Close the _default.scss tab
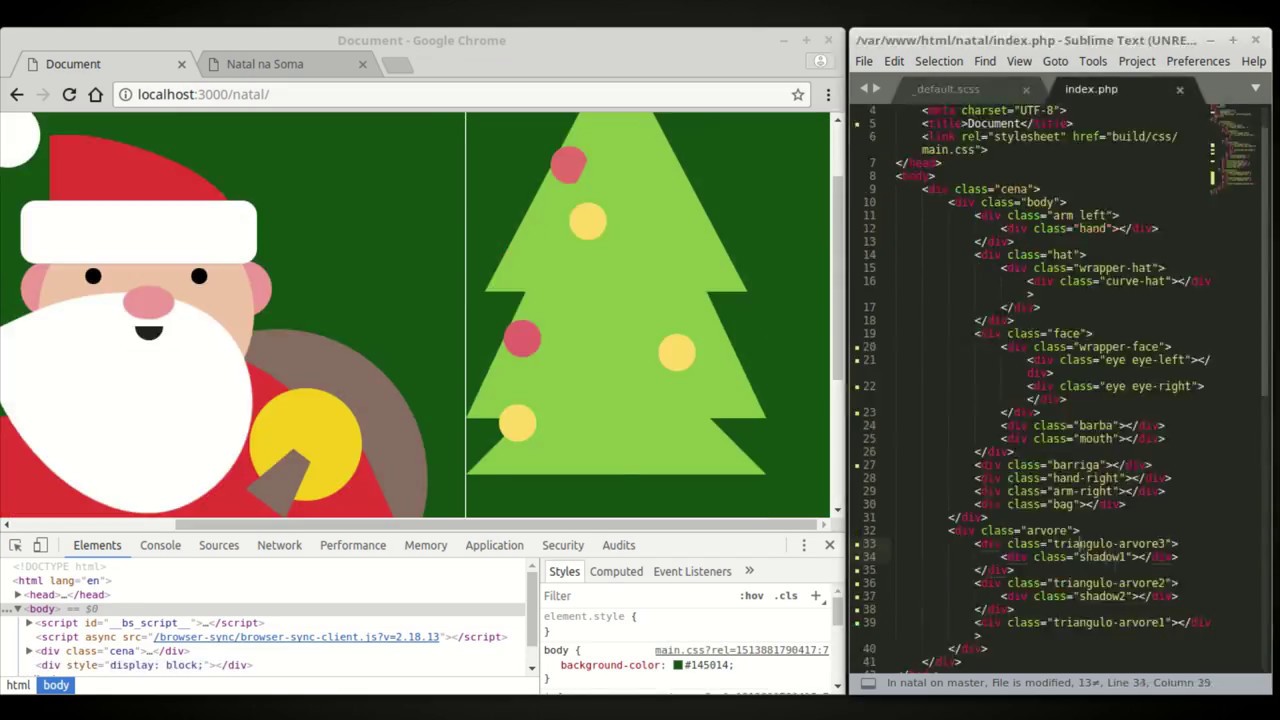 coord(1025,90)
